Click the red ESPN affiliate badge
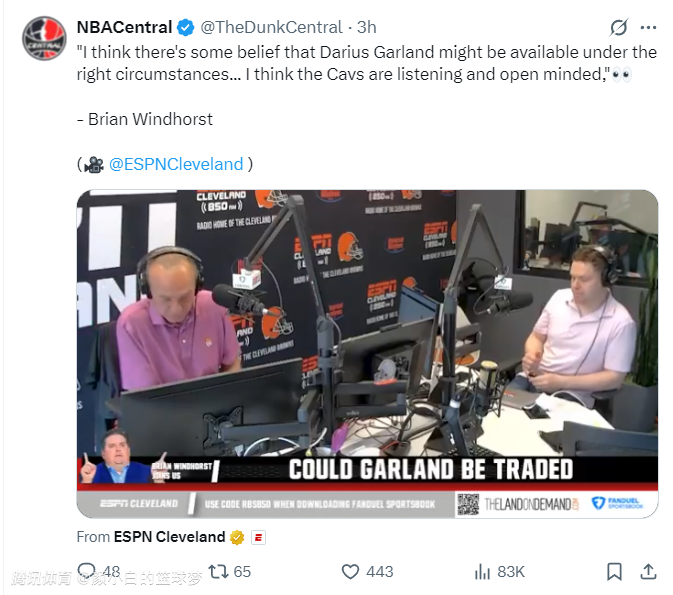Viewport: 673px width, 595px height. [x=258, y=537]
